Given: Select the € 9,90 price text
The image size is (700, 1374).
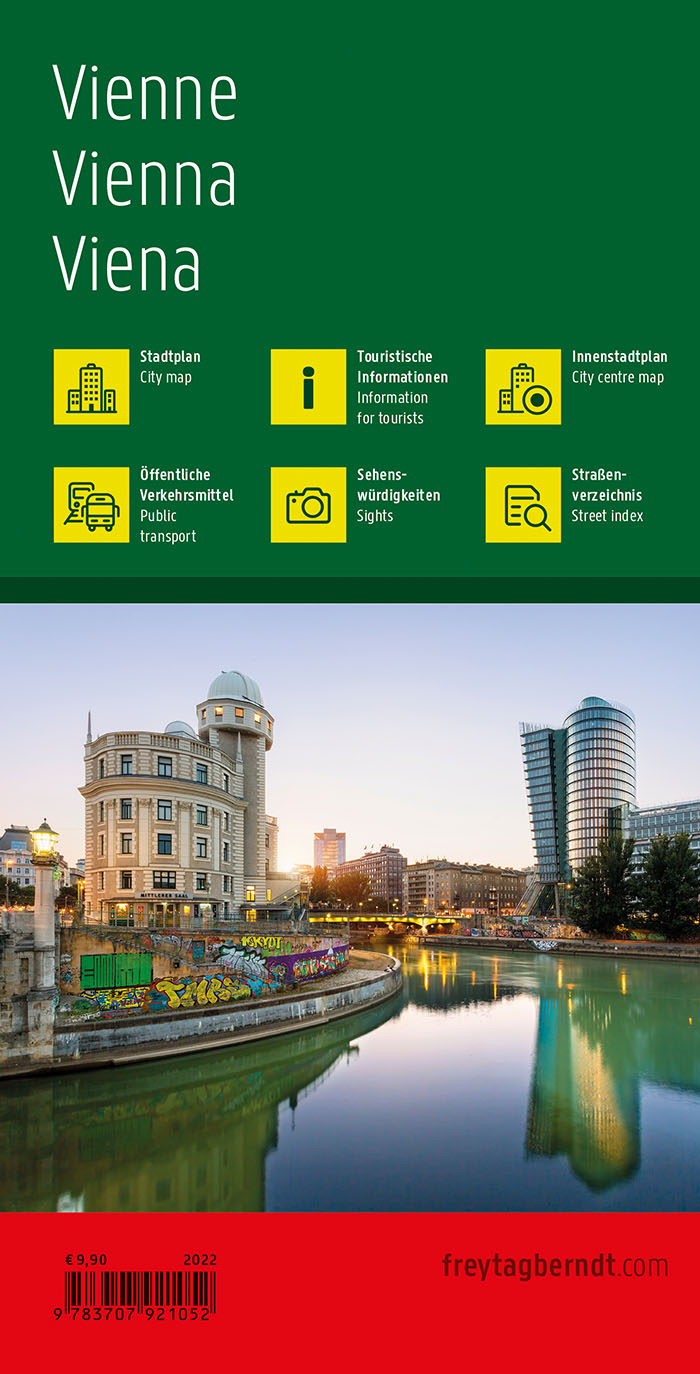Looking at the screenshot, I should tap(86, 1260).
